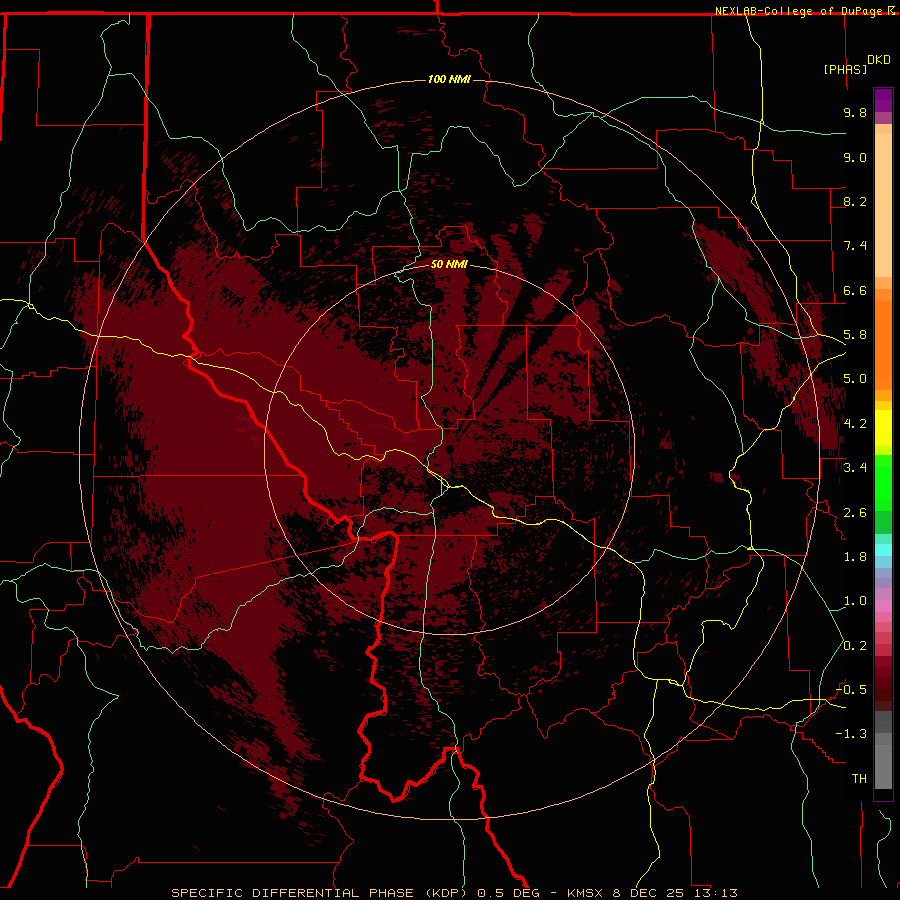This screenshot has width=900, height=900.
Task: Click the -0.5 value on the scale
Action: point(852,690)
